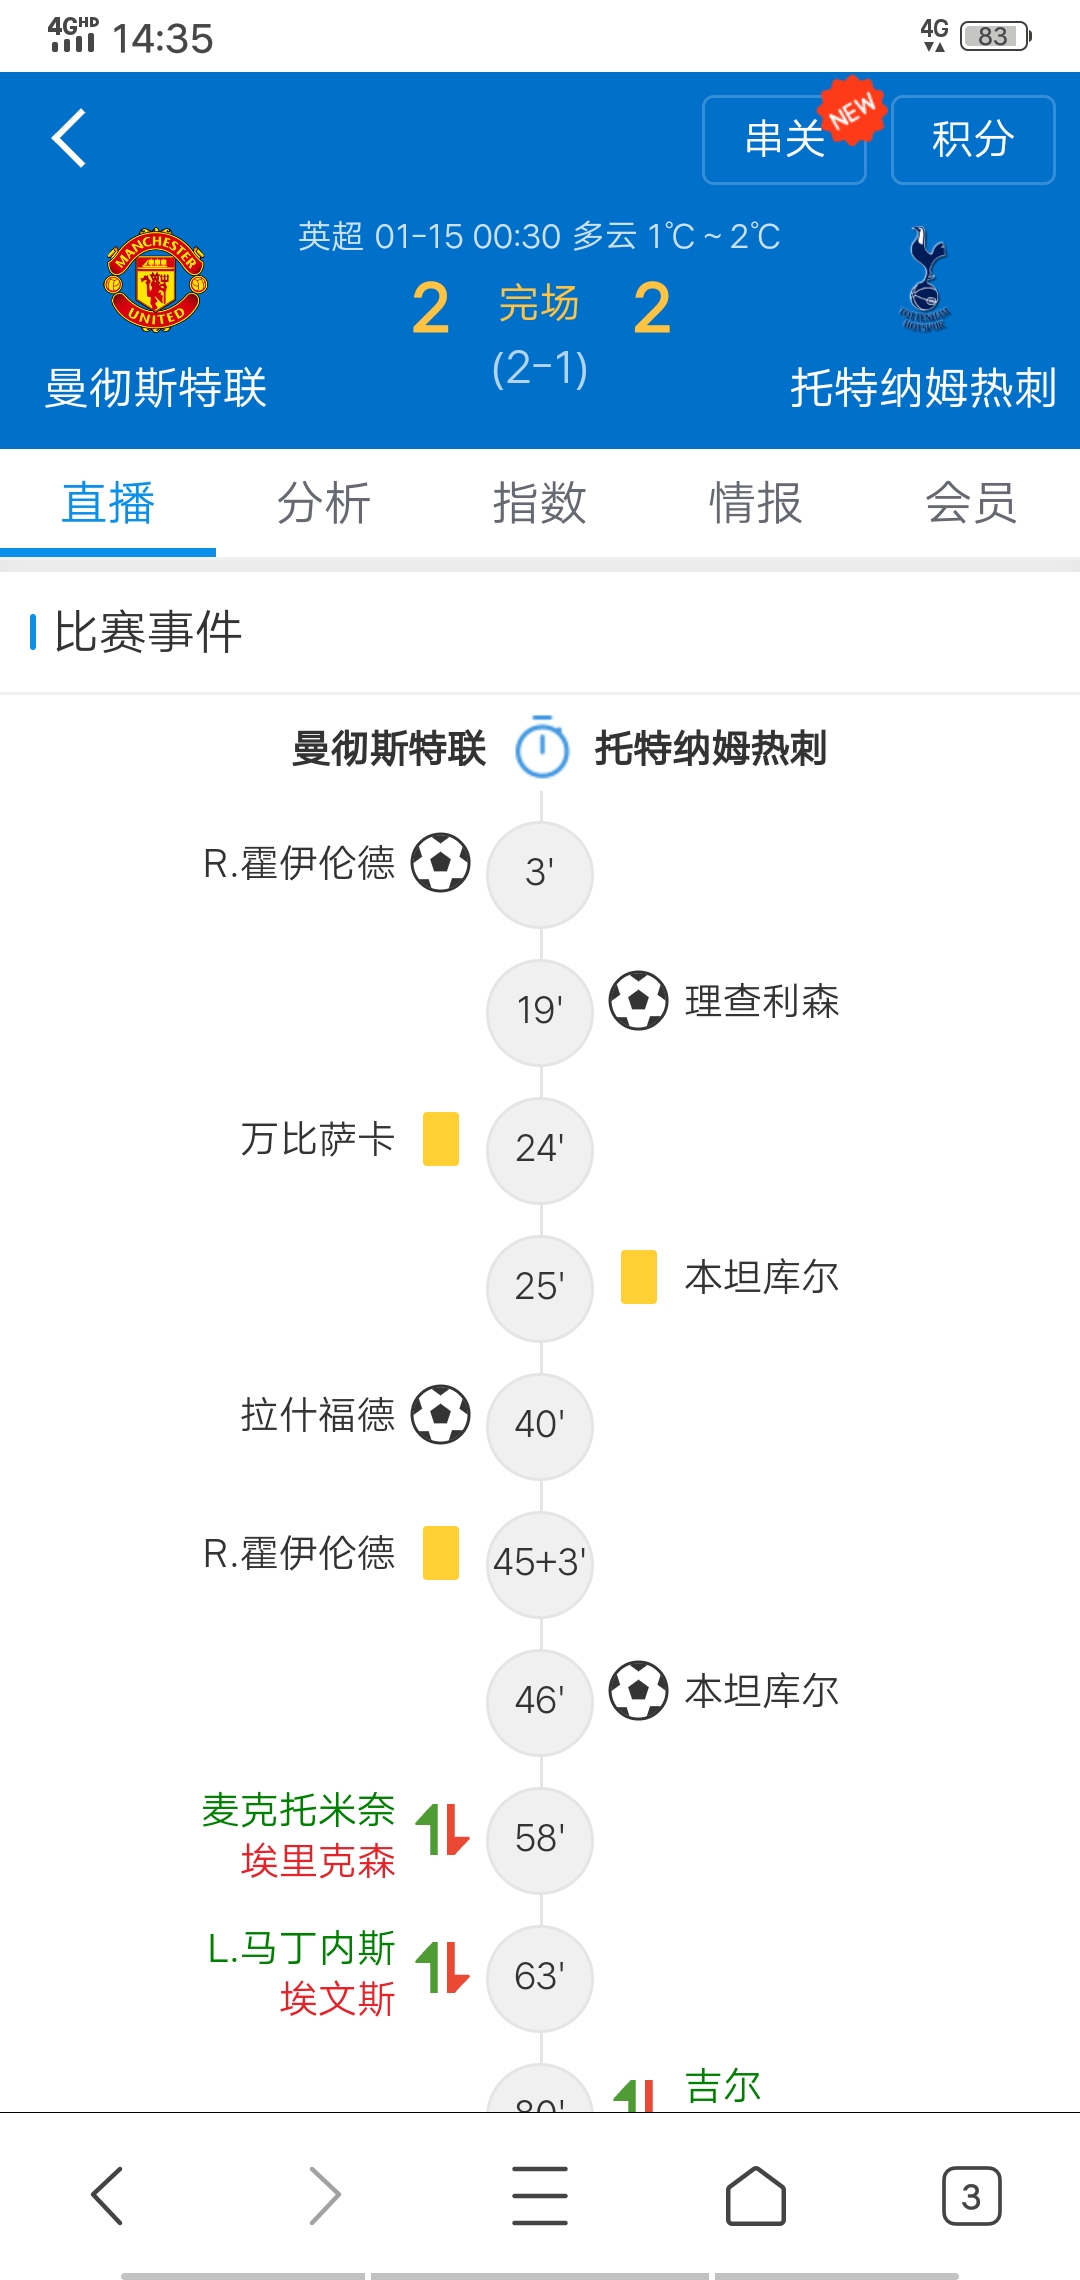Tap the goal ball icon beside 理查利森

tap(639, 1000)
